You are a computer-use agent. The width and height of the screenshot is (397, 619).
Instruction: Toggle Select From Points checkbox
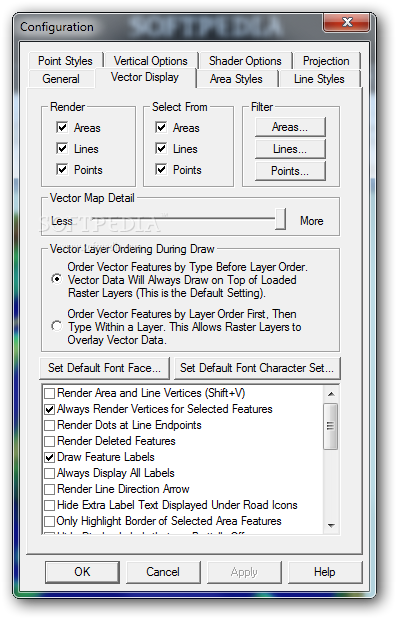[161, 169]
